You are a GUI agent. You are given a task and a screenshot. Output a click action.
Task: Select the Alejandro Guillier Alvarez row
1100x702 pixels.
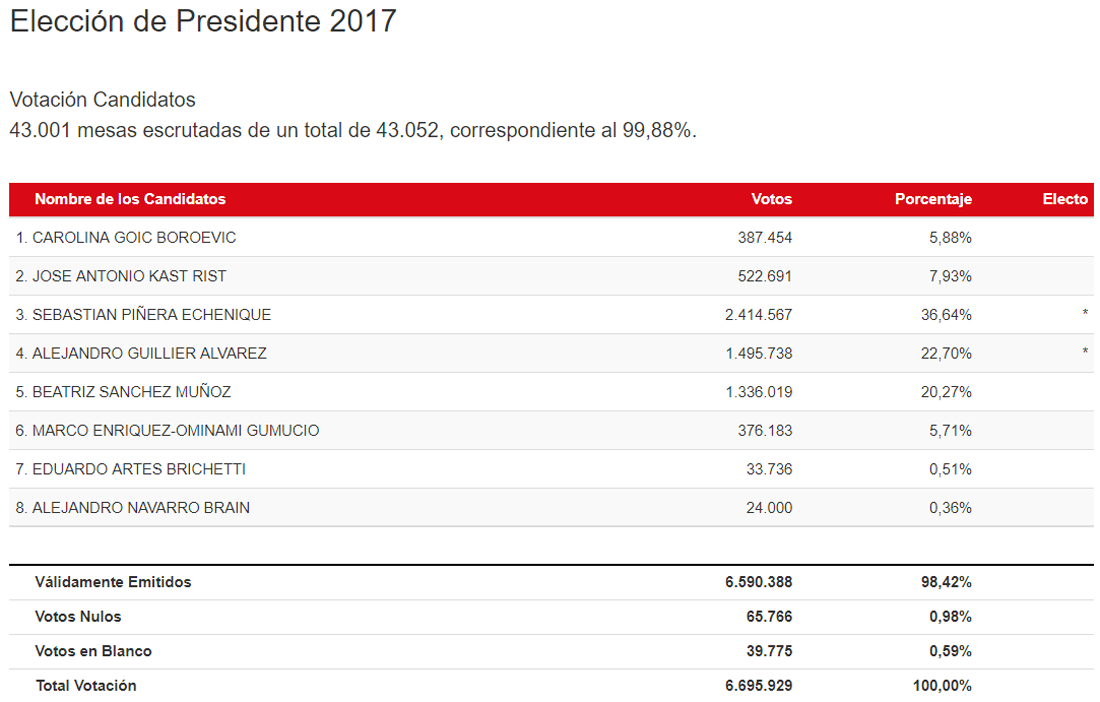click(x=551, y=353)
